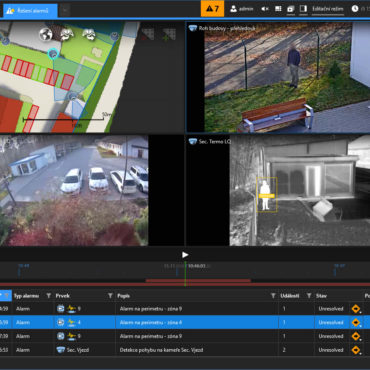Click the time column filter in table header
The height and width of the screenshot is (370, 370).
tap(6, 296)
